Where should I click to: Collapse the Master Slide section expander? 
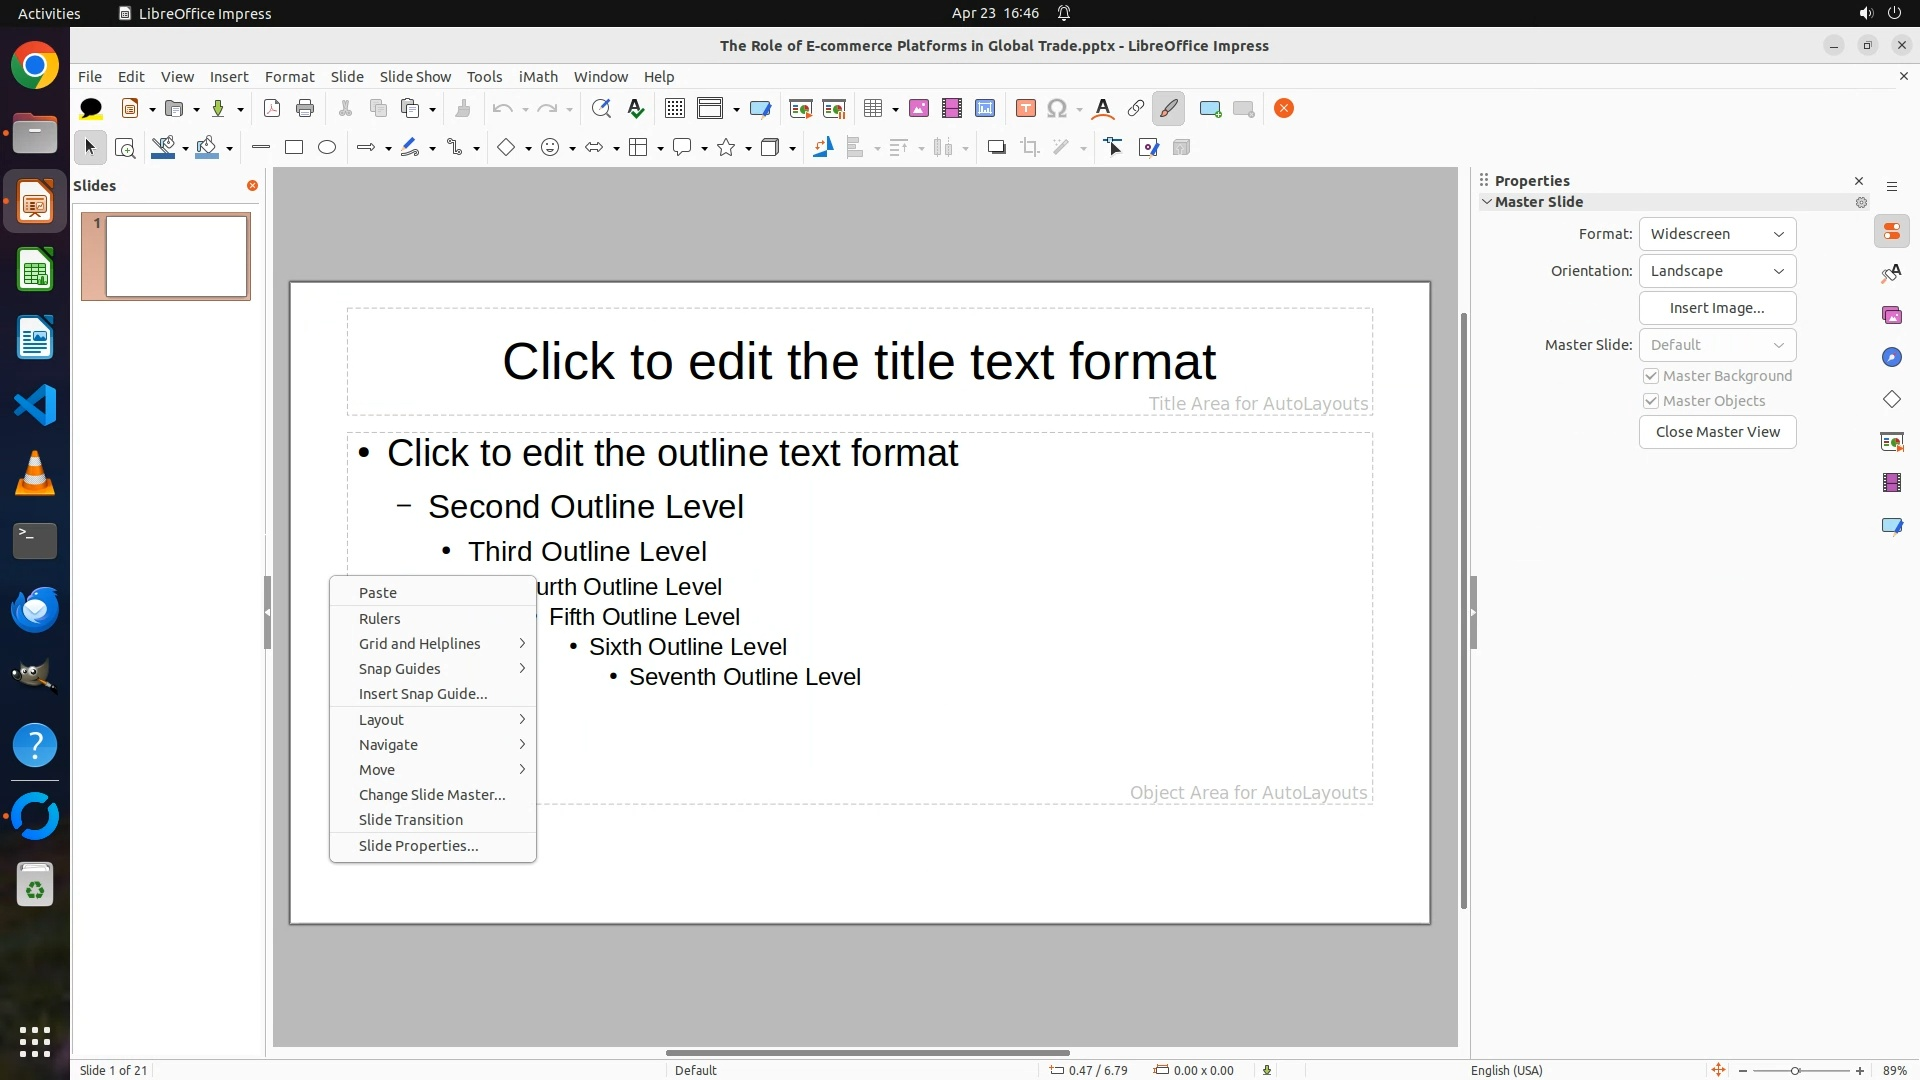(x=1487, y=202)
